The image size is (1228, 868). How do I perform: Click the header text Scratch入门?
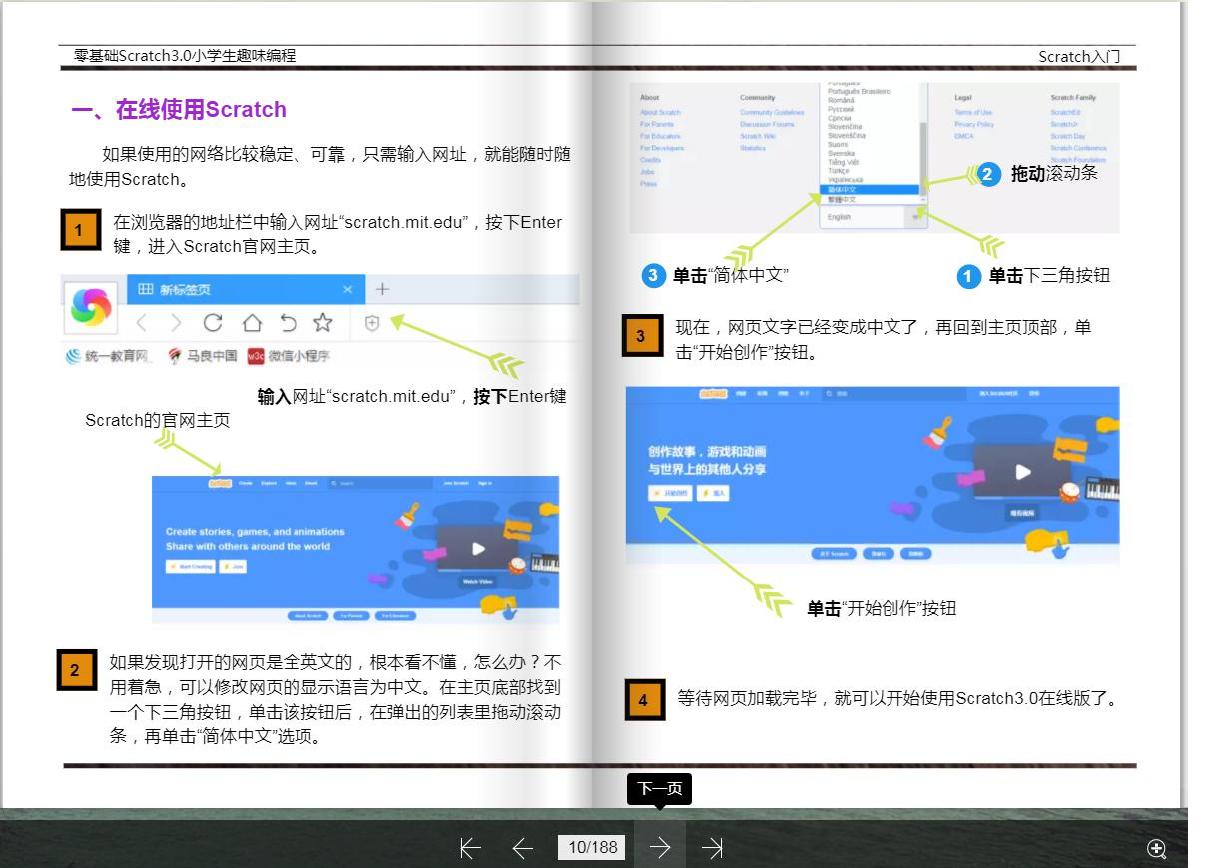click(1079, 57)
